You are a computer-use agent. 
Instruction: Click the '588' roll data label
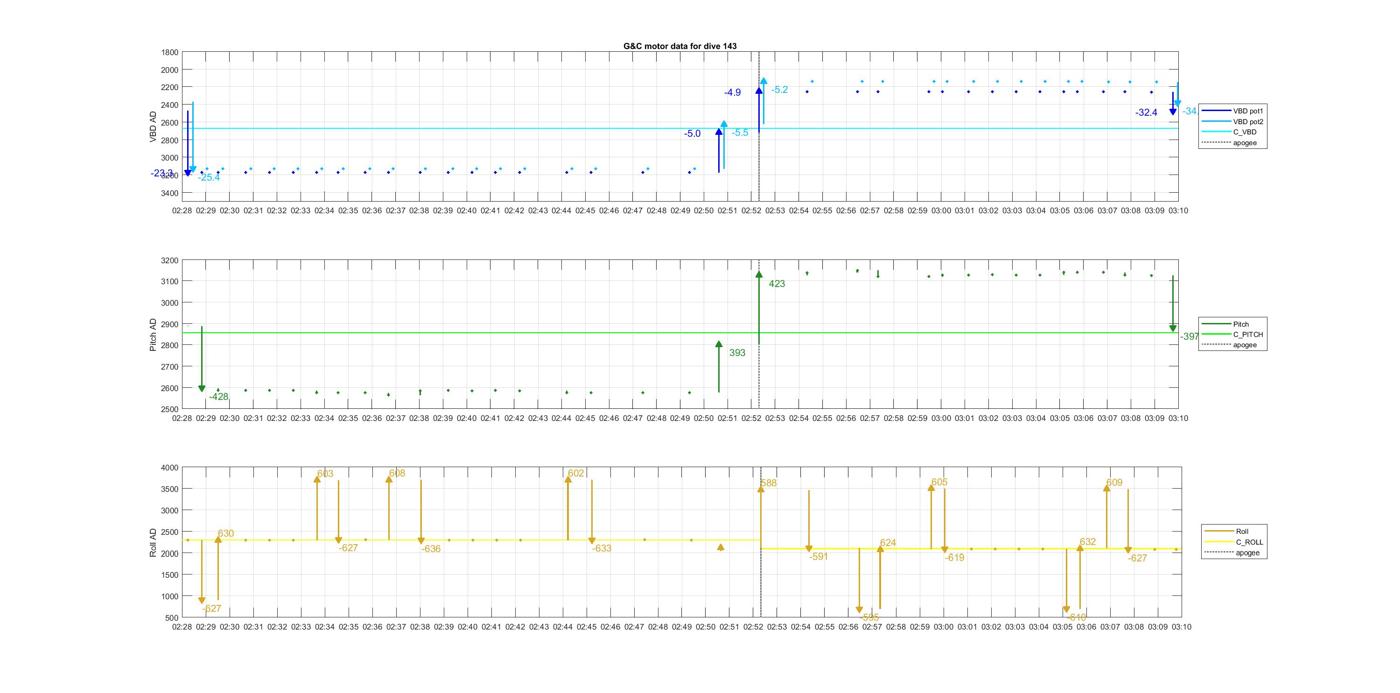pyautogui.click(x=769, y=484)
